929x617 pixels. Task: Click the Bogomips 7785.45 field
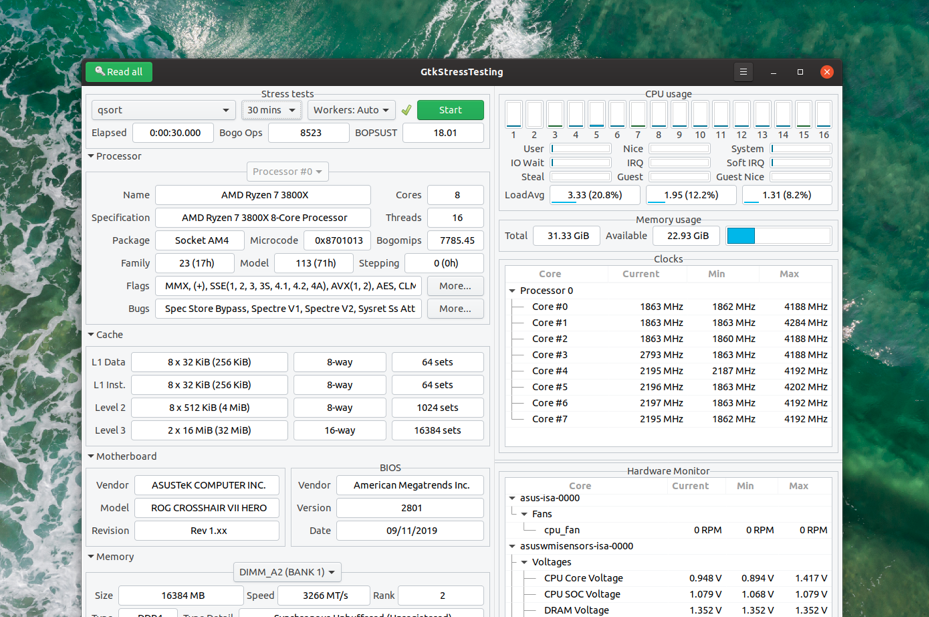coord(455,240)
